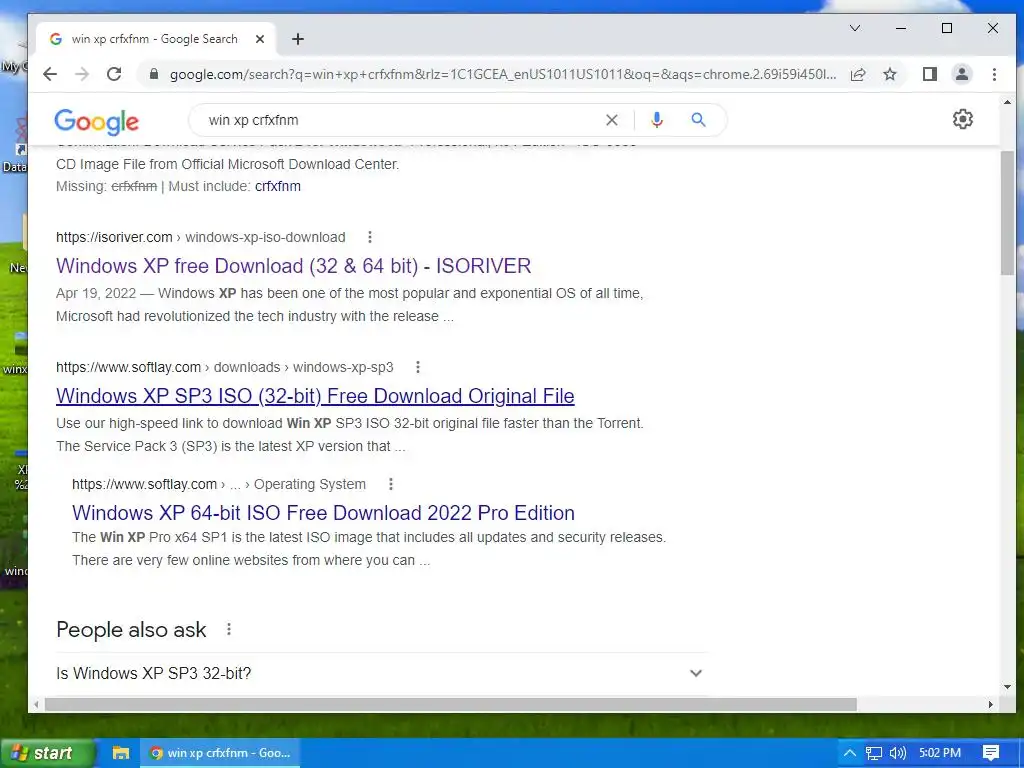Open the notification center icon
The image size is (1024, 768).
click(x=991, y=753)
